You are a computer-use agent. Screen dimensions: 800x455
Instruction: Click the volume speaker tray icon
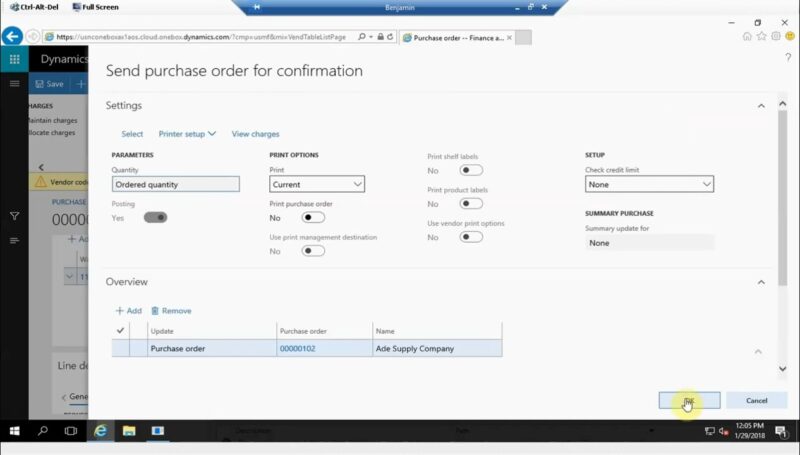click(723, 432)
